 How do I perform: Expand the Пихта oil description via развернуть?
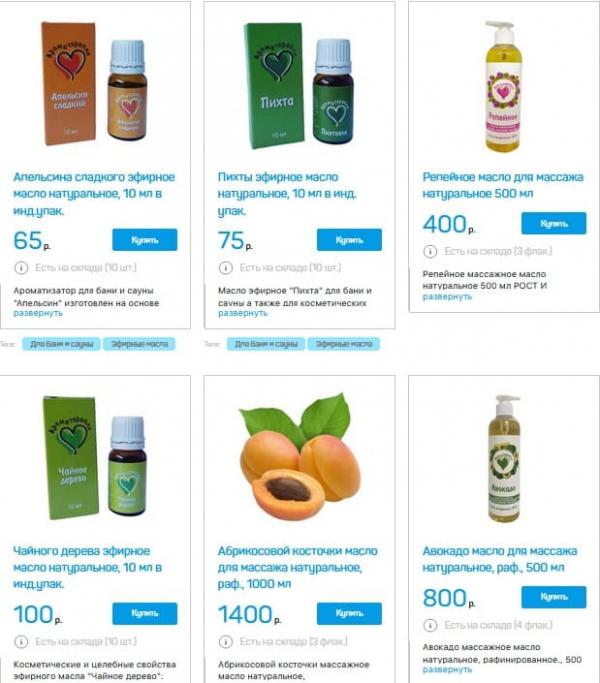[x=243, y=313]
